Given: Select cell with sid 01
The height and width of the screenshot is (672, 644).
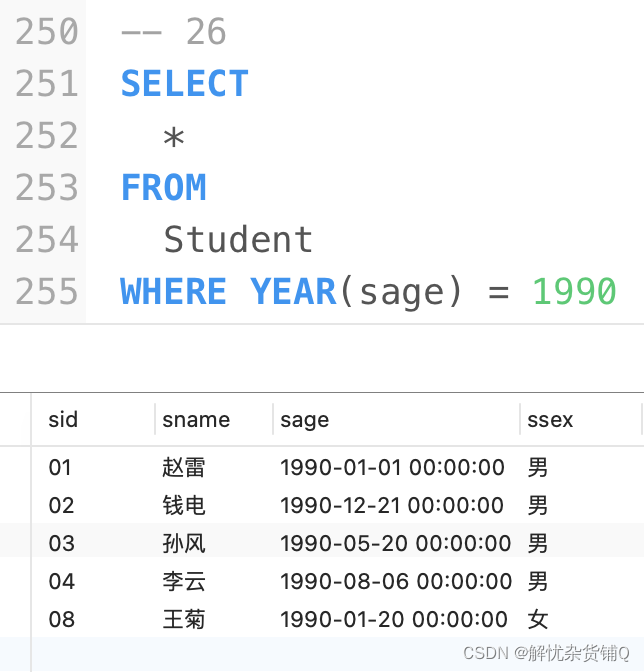Looking at the screenshot, I should (x=60, y=467).
